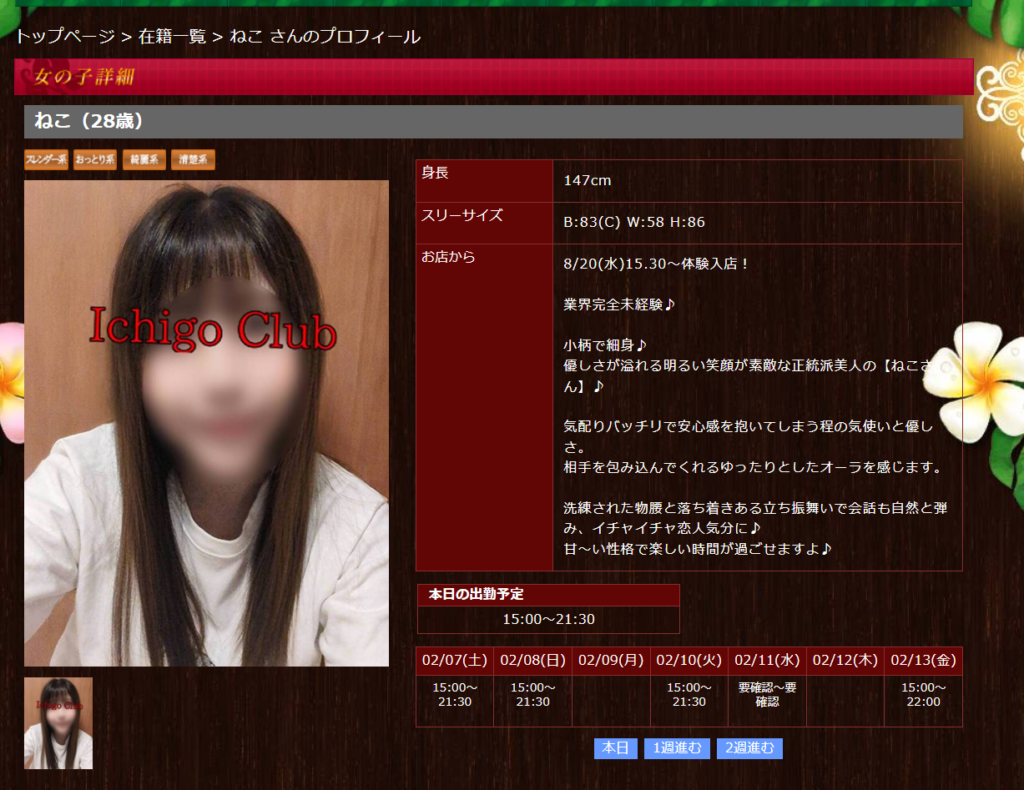Click the スレンダー系 tag badge
The width and height of the screenshot is (1024, 790).
click(x=46, y=160)
